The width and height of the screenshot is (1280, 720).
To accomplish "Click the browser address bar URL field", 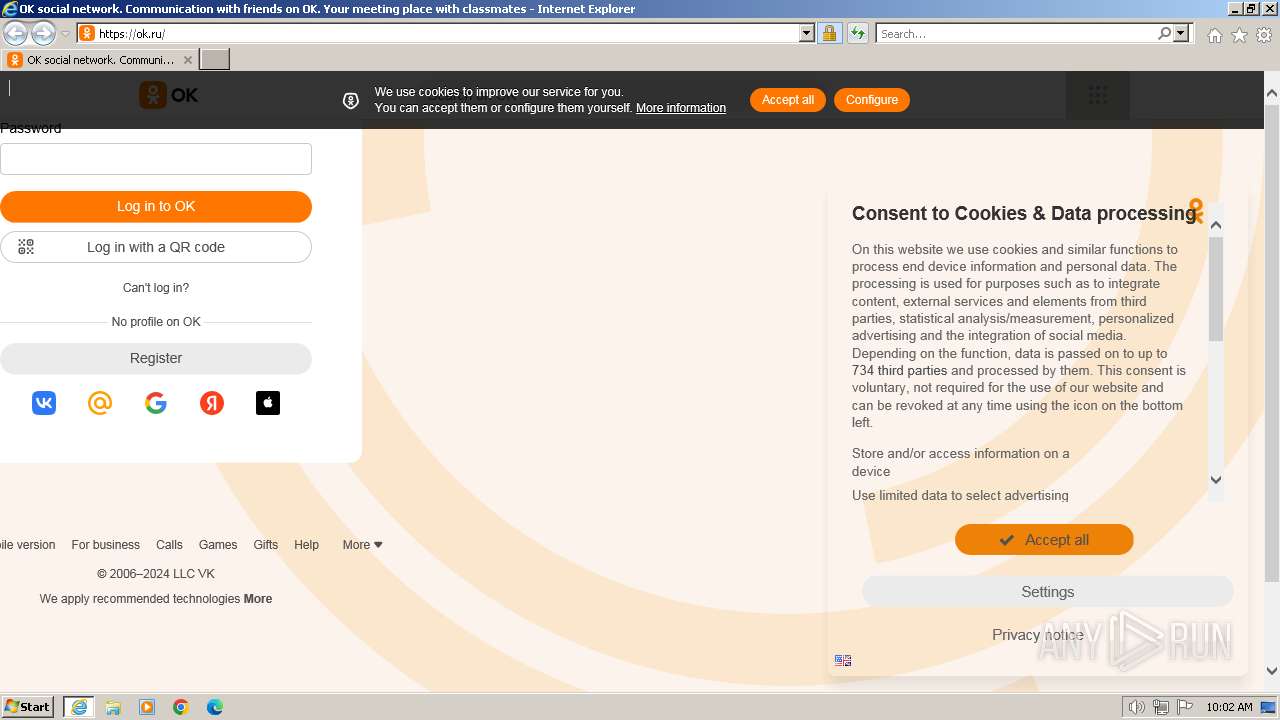I will coord(448,33).
